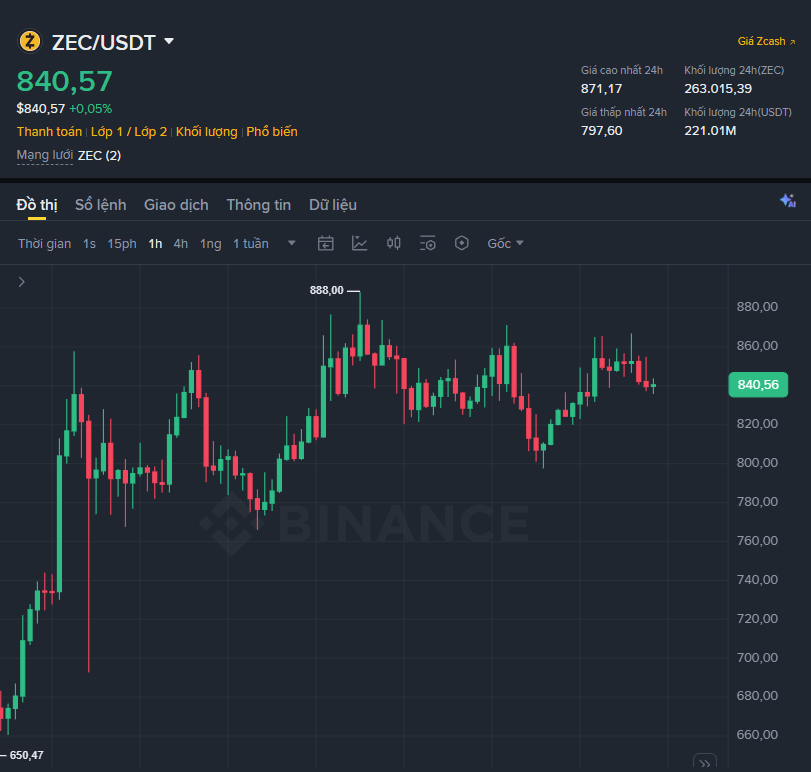Expand the more intervals dropdown arrow
811x772 pixels.
point(292,243)
